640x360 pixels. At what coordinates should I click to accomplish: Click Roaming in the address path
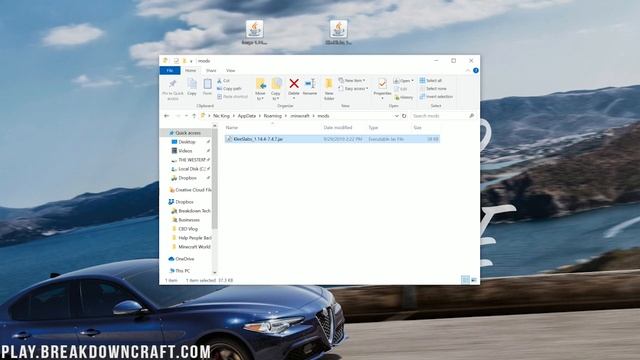pyautogui.click(x=272, y=116)
